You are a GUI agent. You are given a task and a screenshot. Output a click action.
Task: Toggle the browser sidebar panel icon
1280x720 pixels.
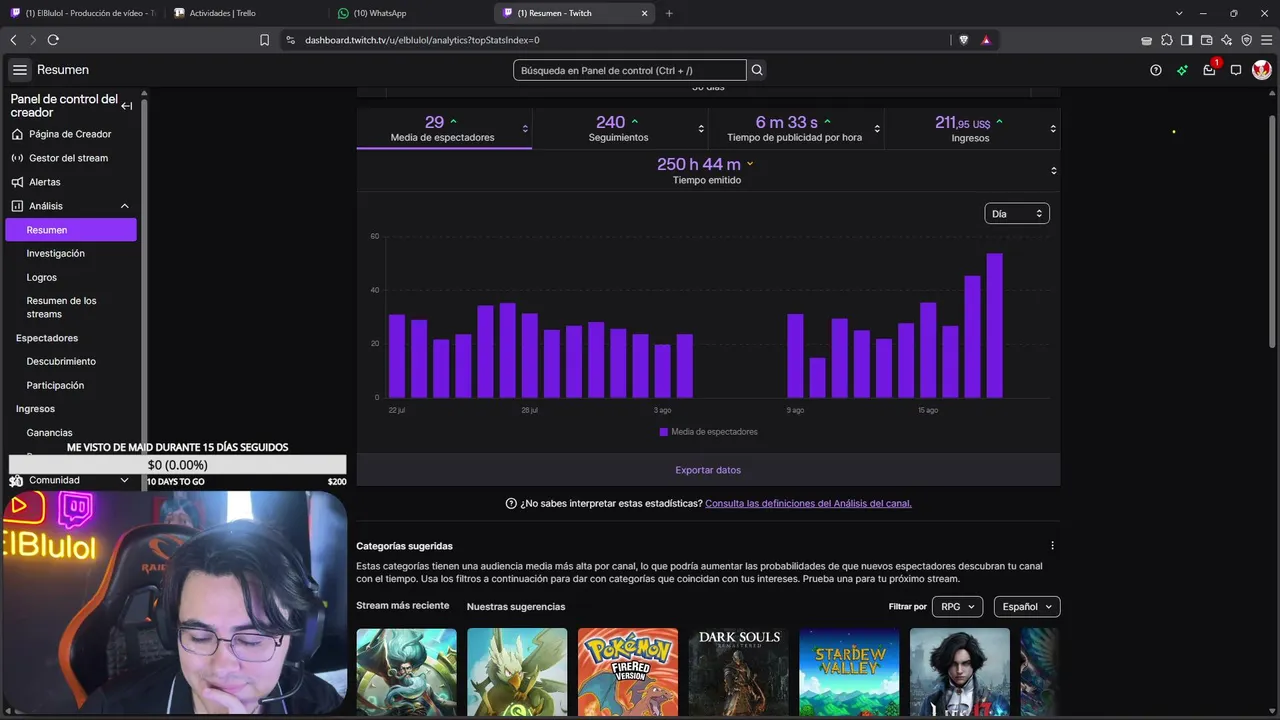pos(1186,40)
